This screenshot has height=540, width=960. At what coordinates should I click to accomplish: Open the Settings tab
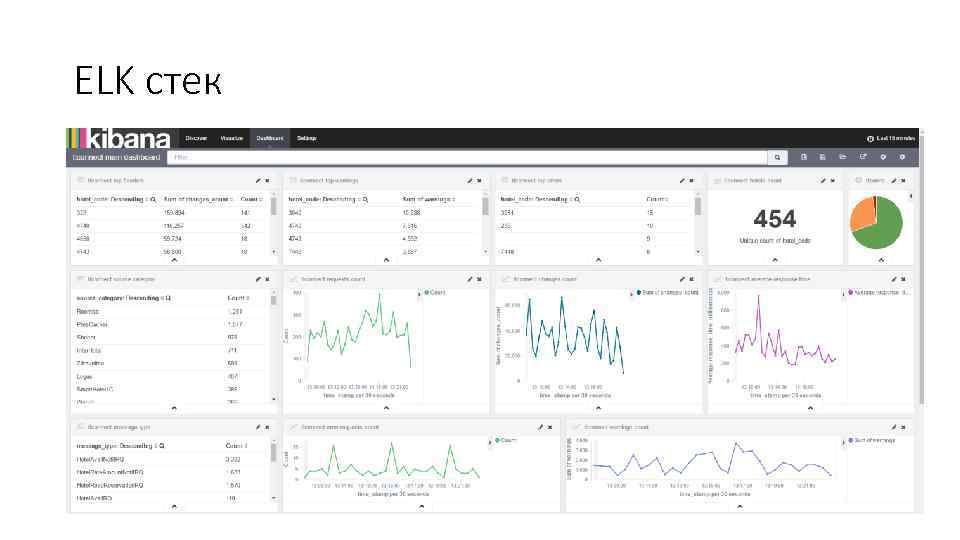pos(307,138)
